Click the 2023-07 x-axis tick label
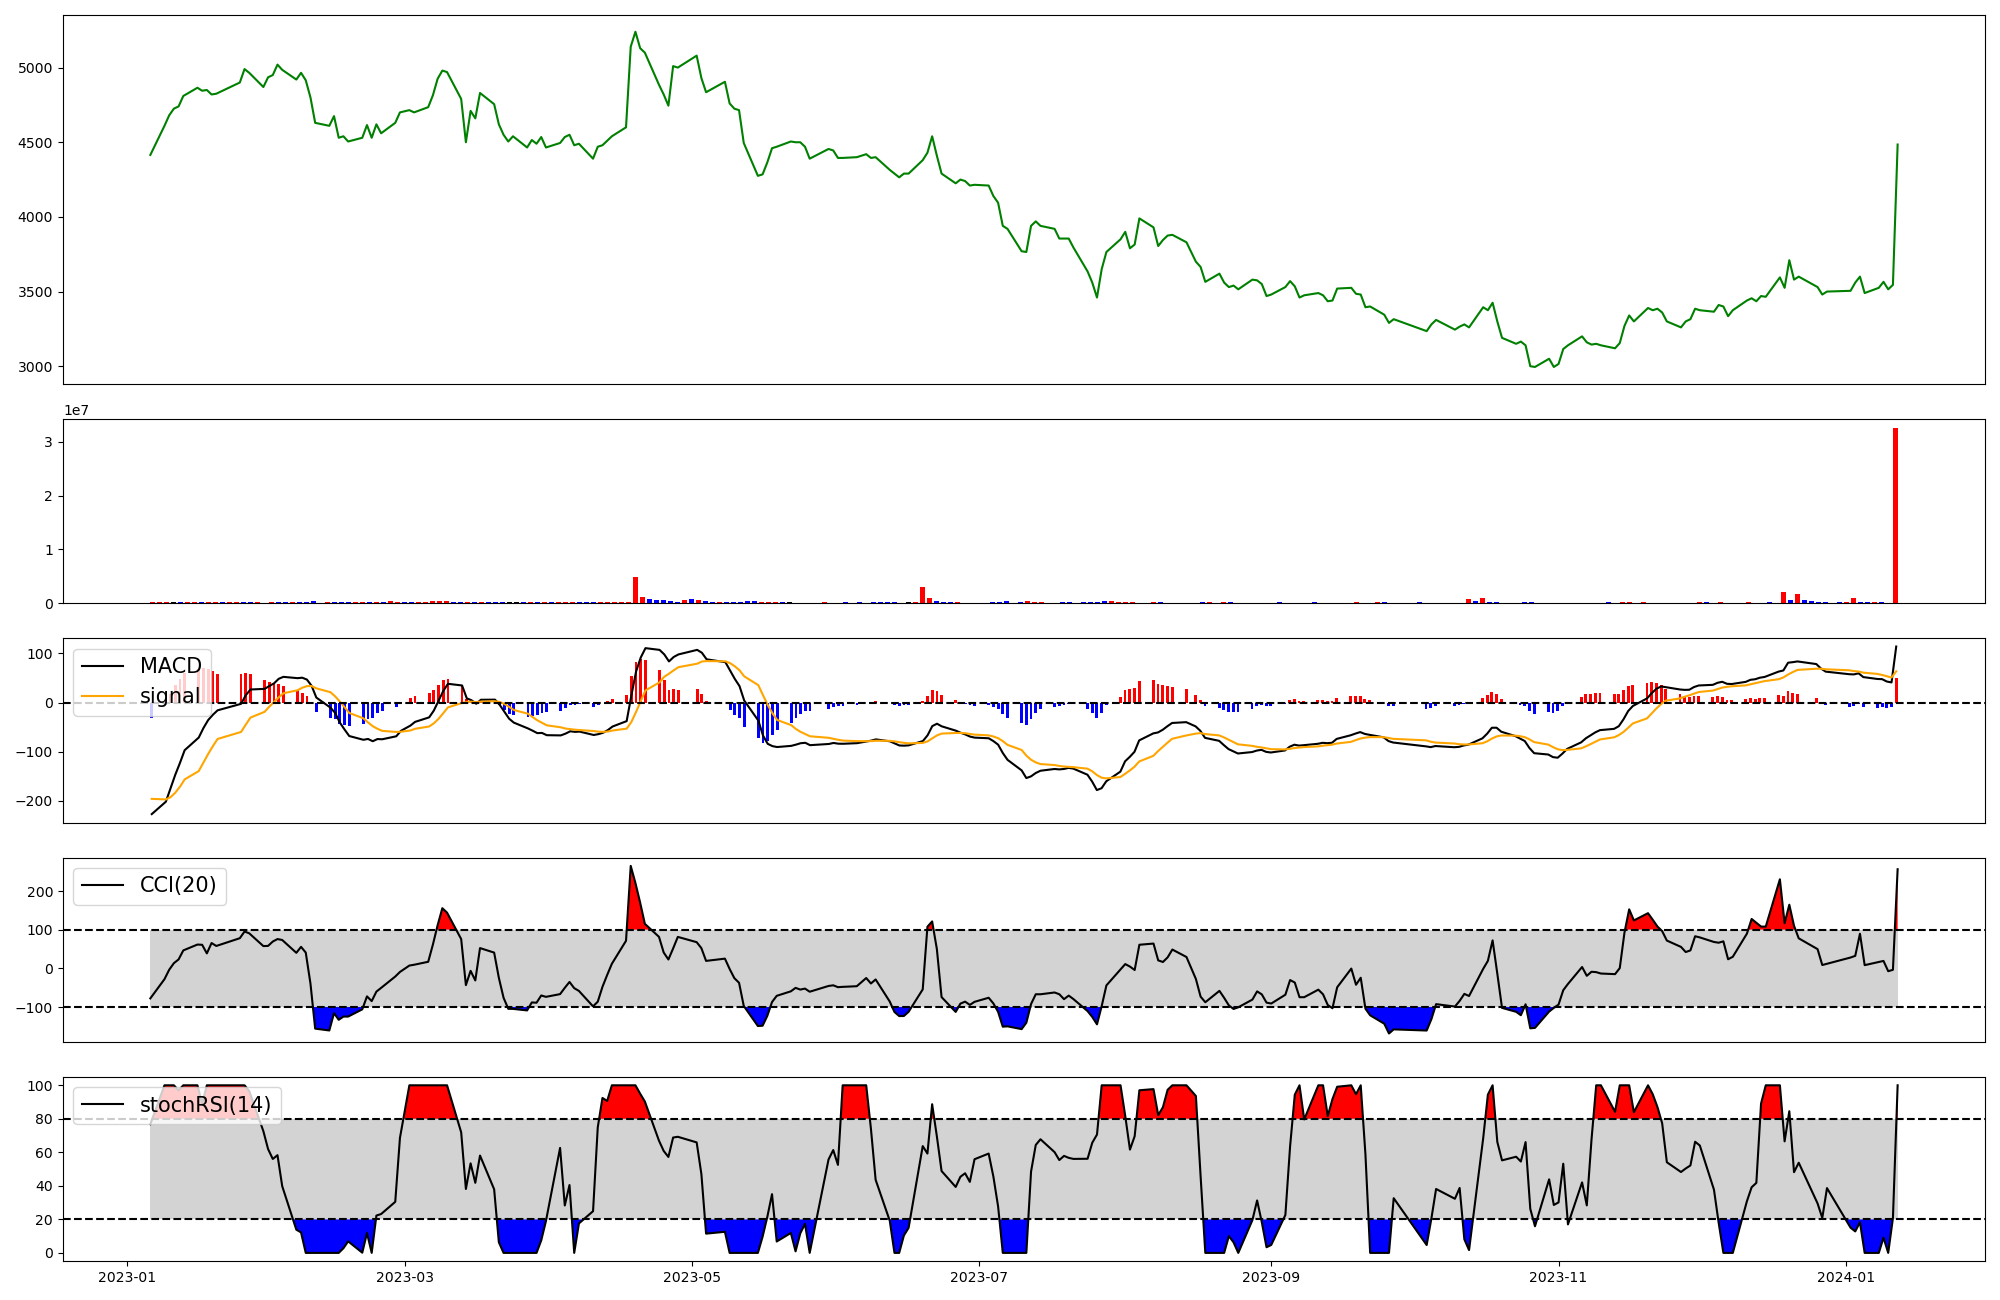This screenshot has height=1300, width=2000. click(978, 1277)
